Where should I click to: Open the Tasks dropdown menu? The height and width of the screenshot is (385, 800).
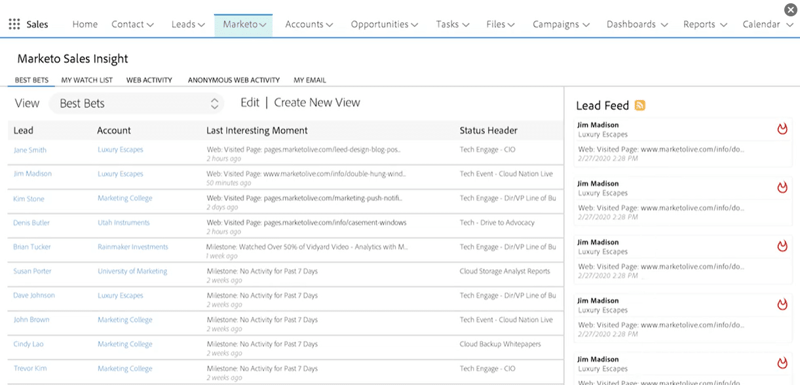(466, 24)
